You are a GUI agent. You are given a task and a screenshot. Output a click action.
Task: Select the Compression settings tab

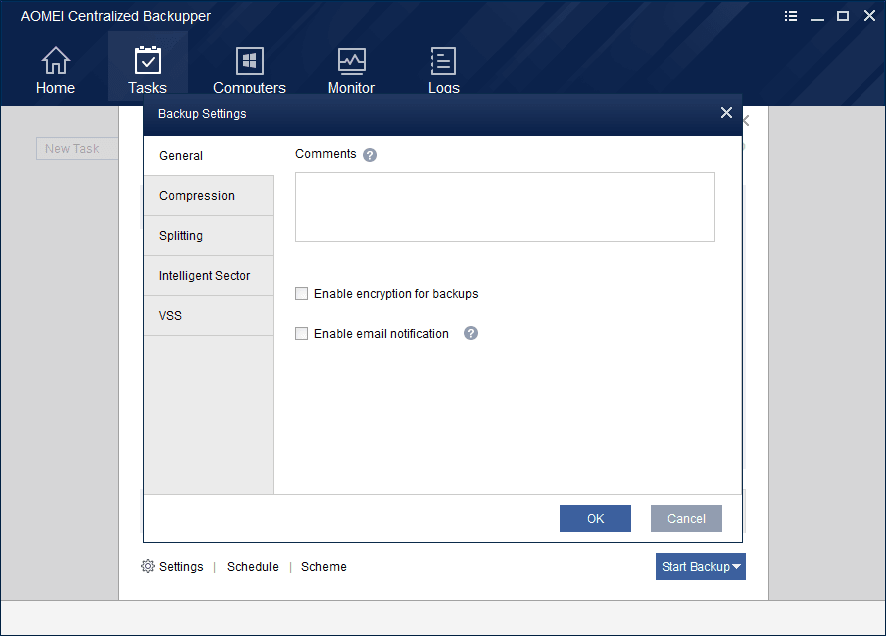[x=209, y=195]
